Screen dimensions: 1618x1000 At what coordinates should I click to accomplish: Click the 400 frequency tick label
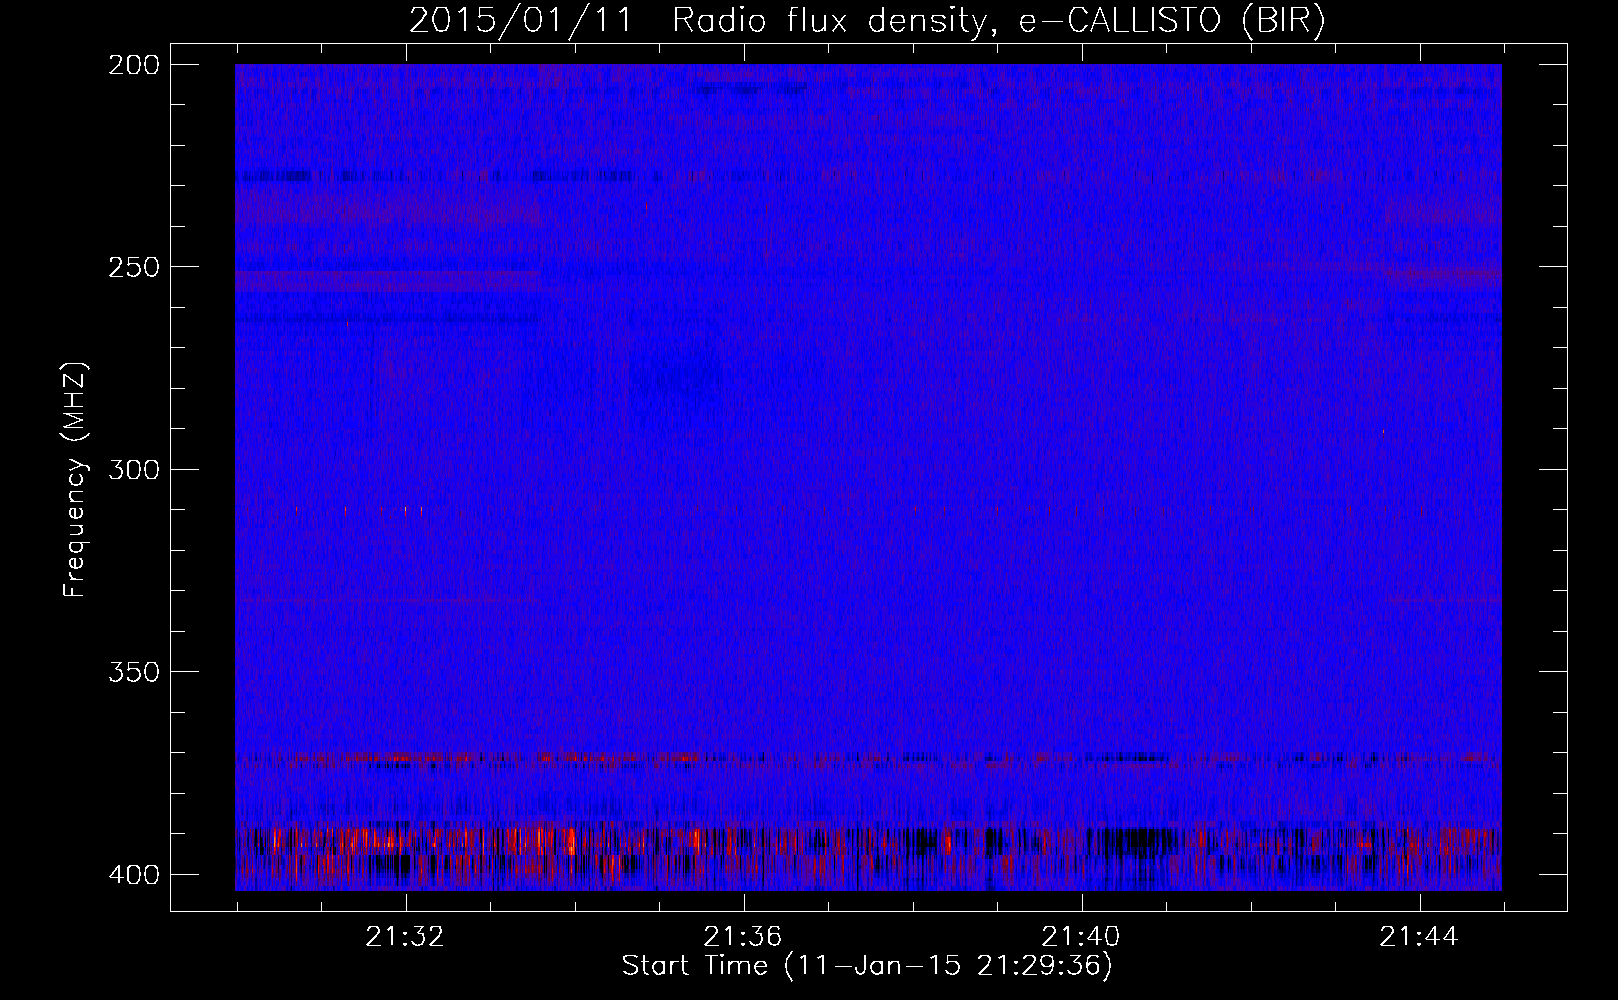pos(133,875)
